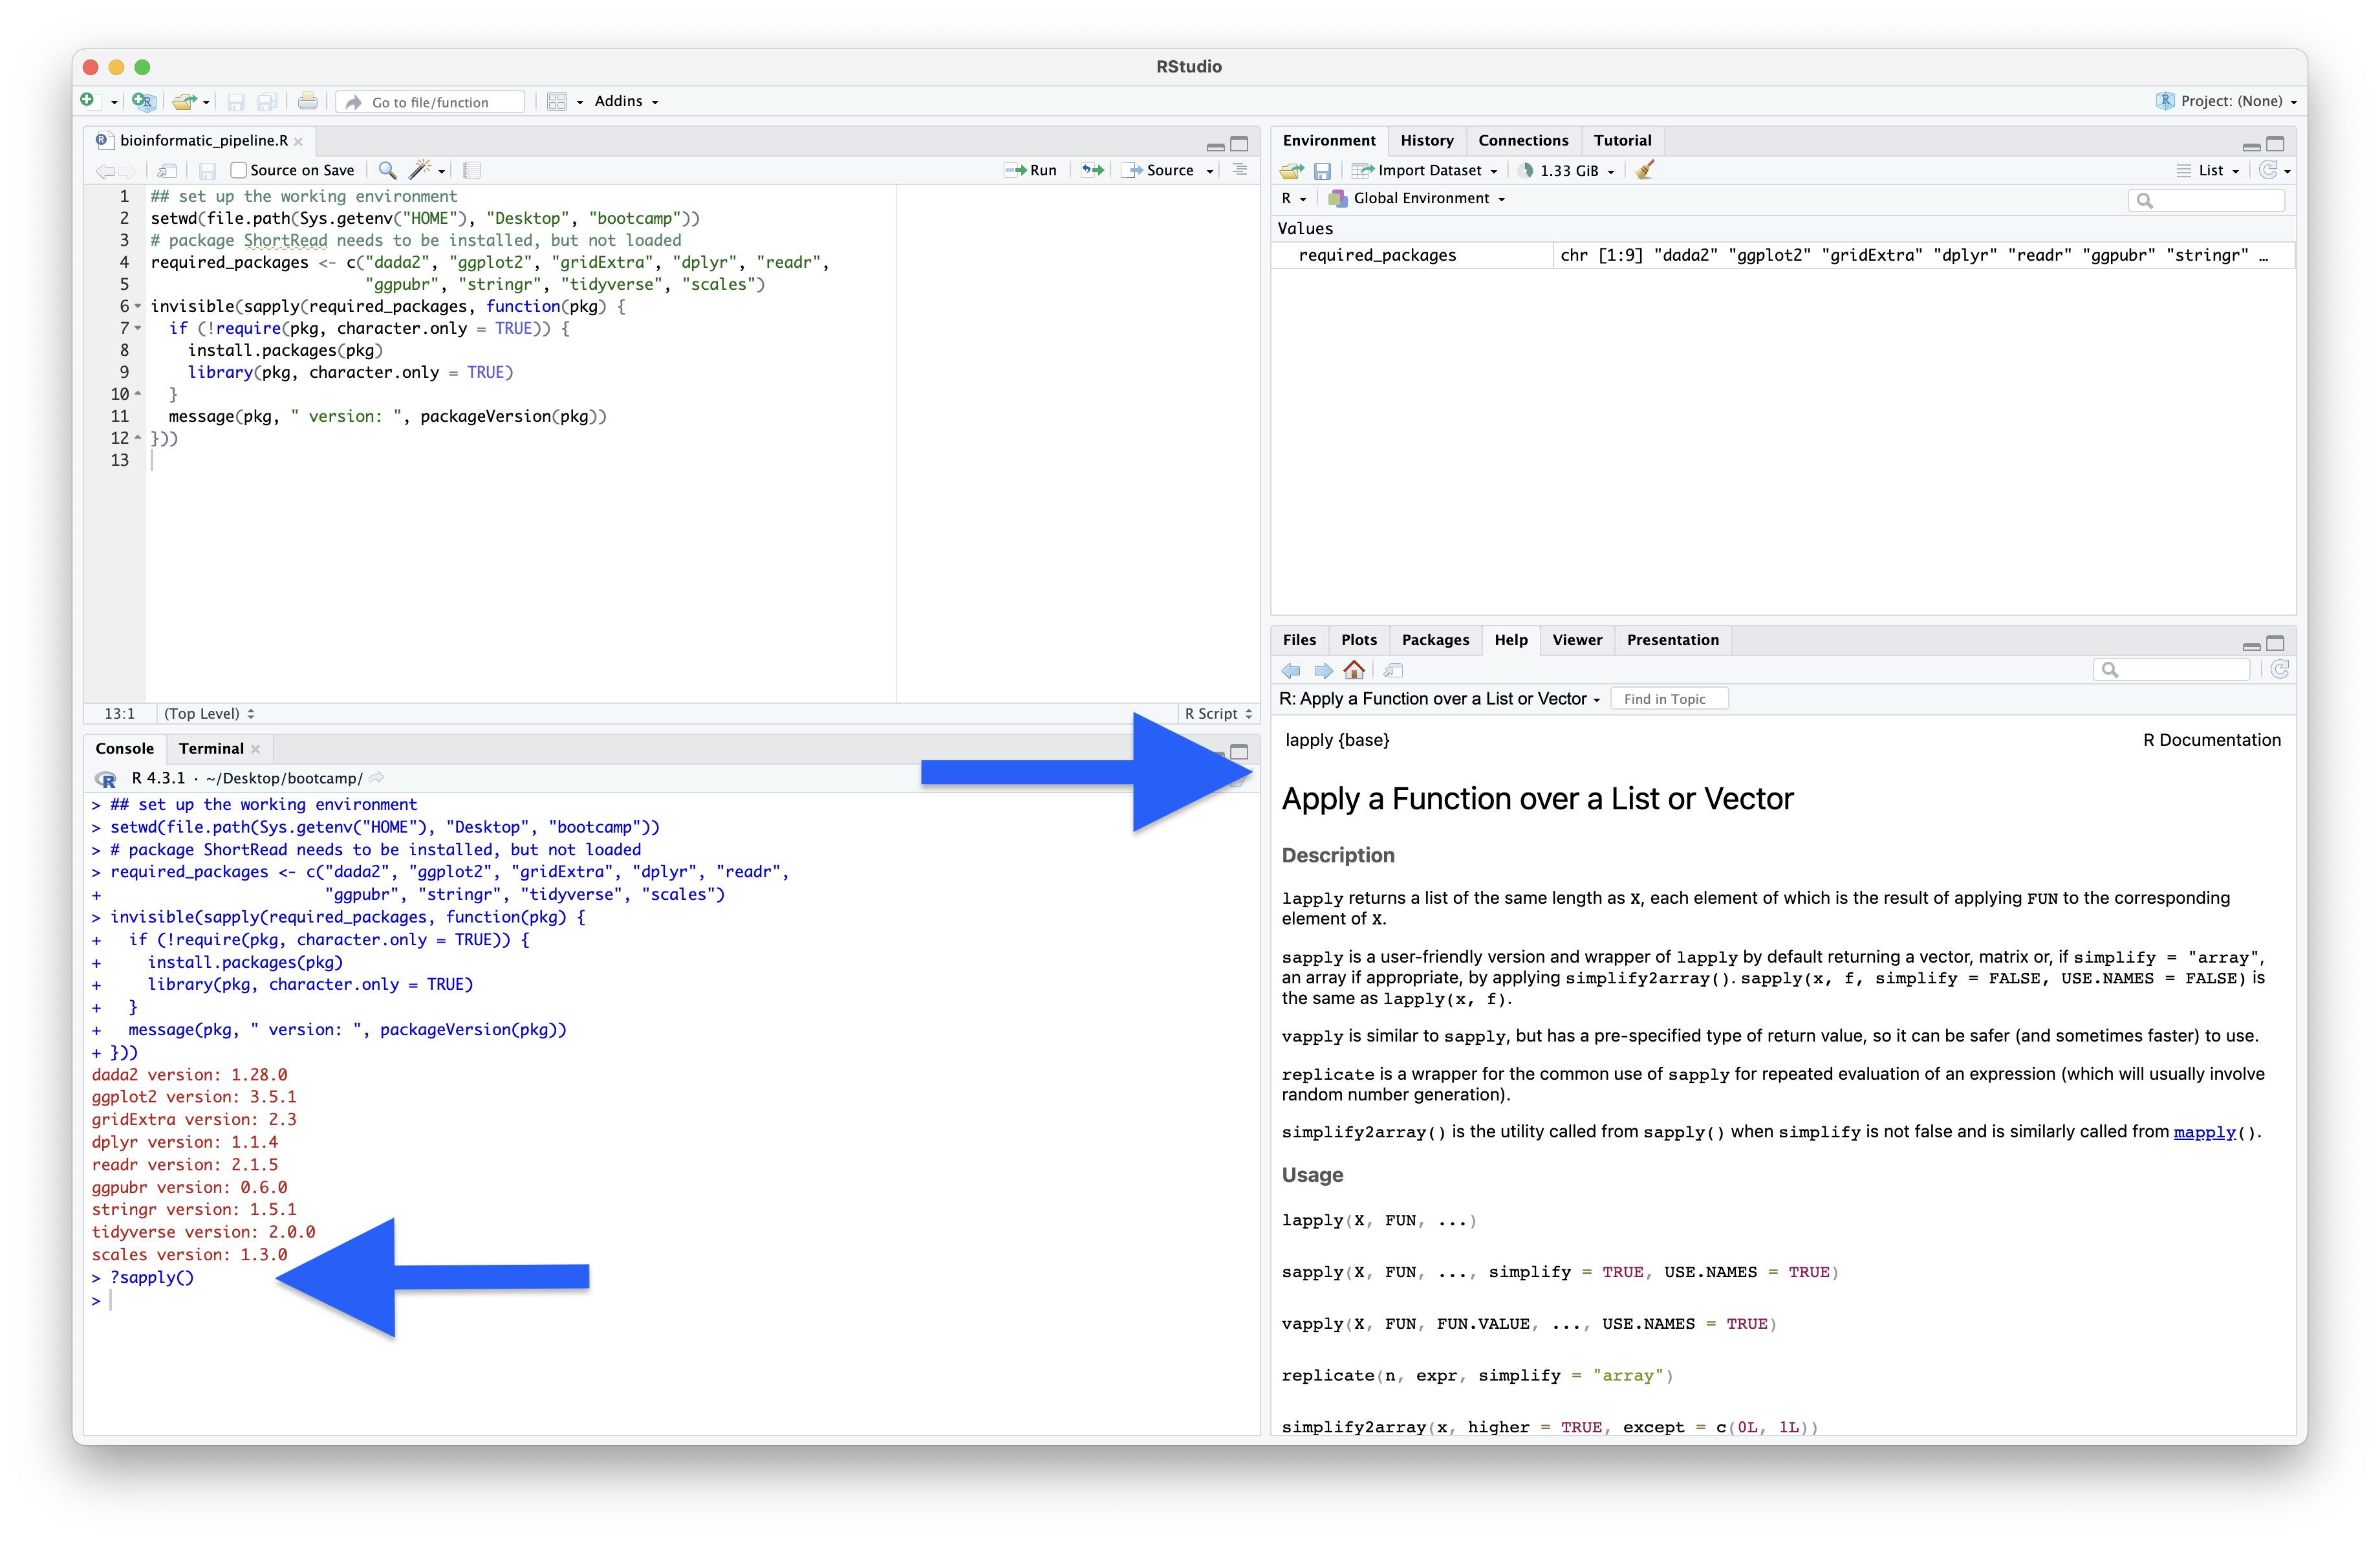Screen dimensions: 2380x1541
Task: Open the Import Dataset dropdown
Action: [1425, 170]
